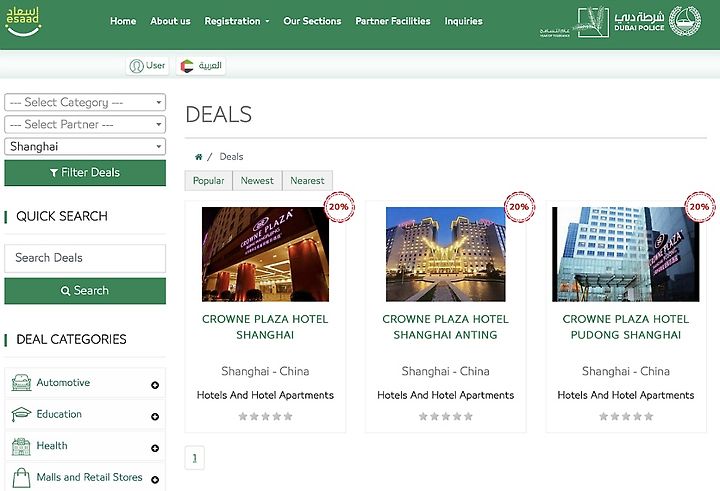Click the Esaad logo

23,21
